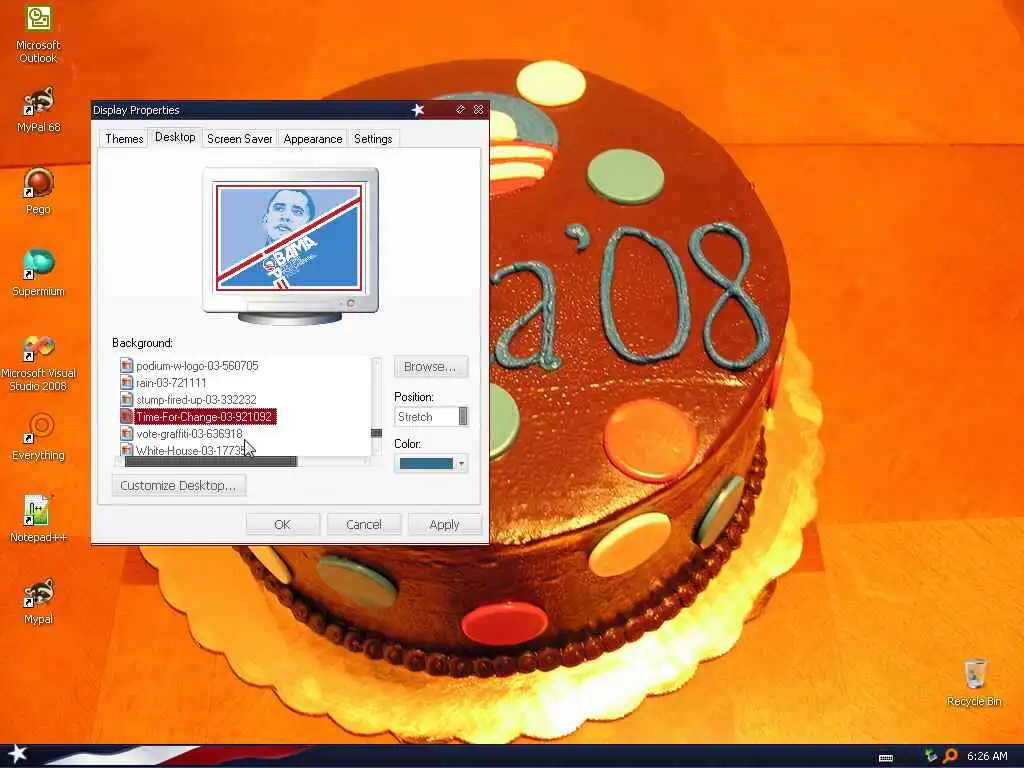Click the blue Color swatch

pyautogui.click(x=426, y=464)
